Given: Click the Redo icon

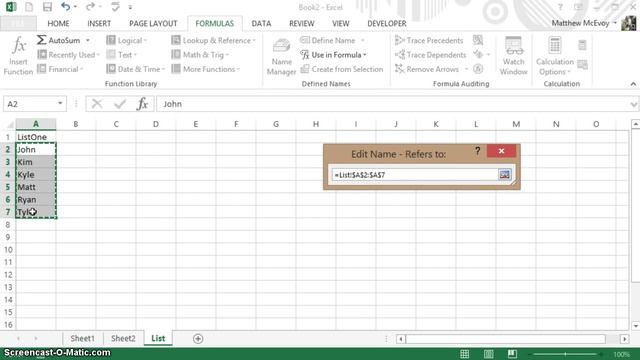Looking at the screenshot, I should pyautogui.click(x=90, y=7).
